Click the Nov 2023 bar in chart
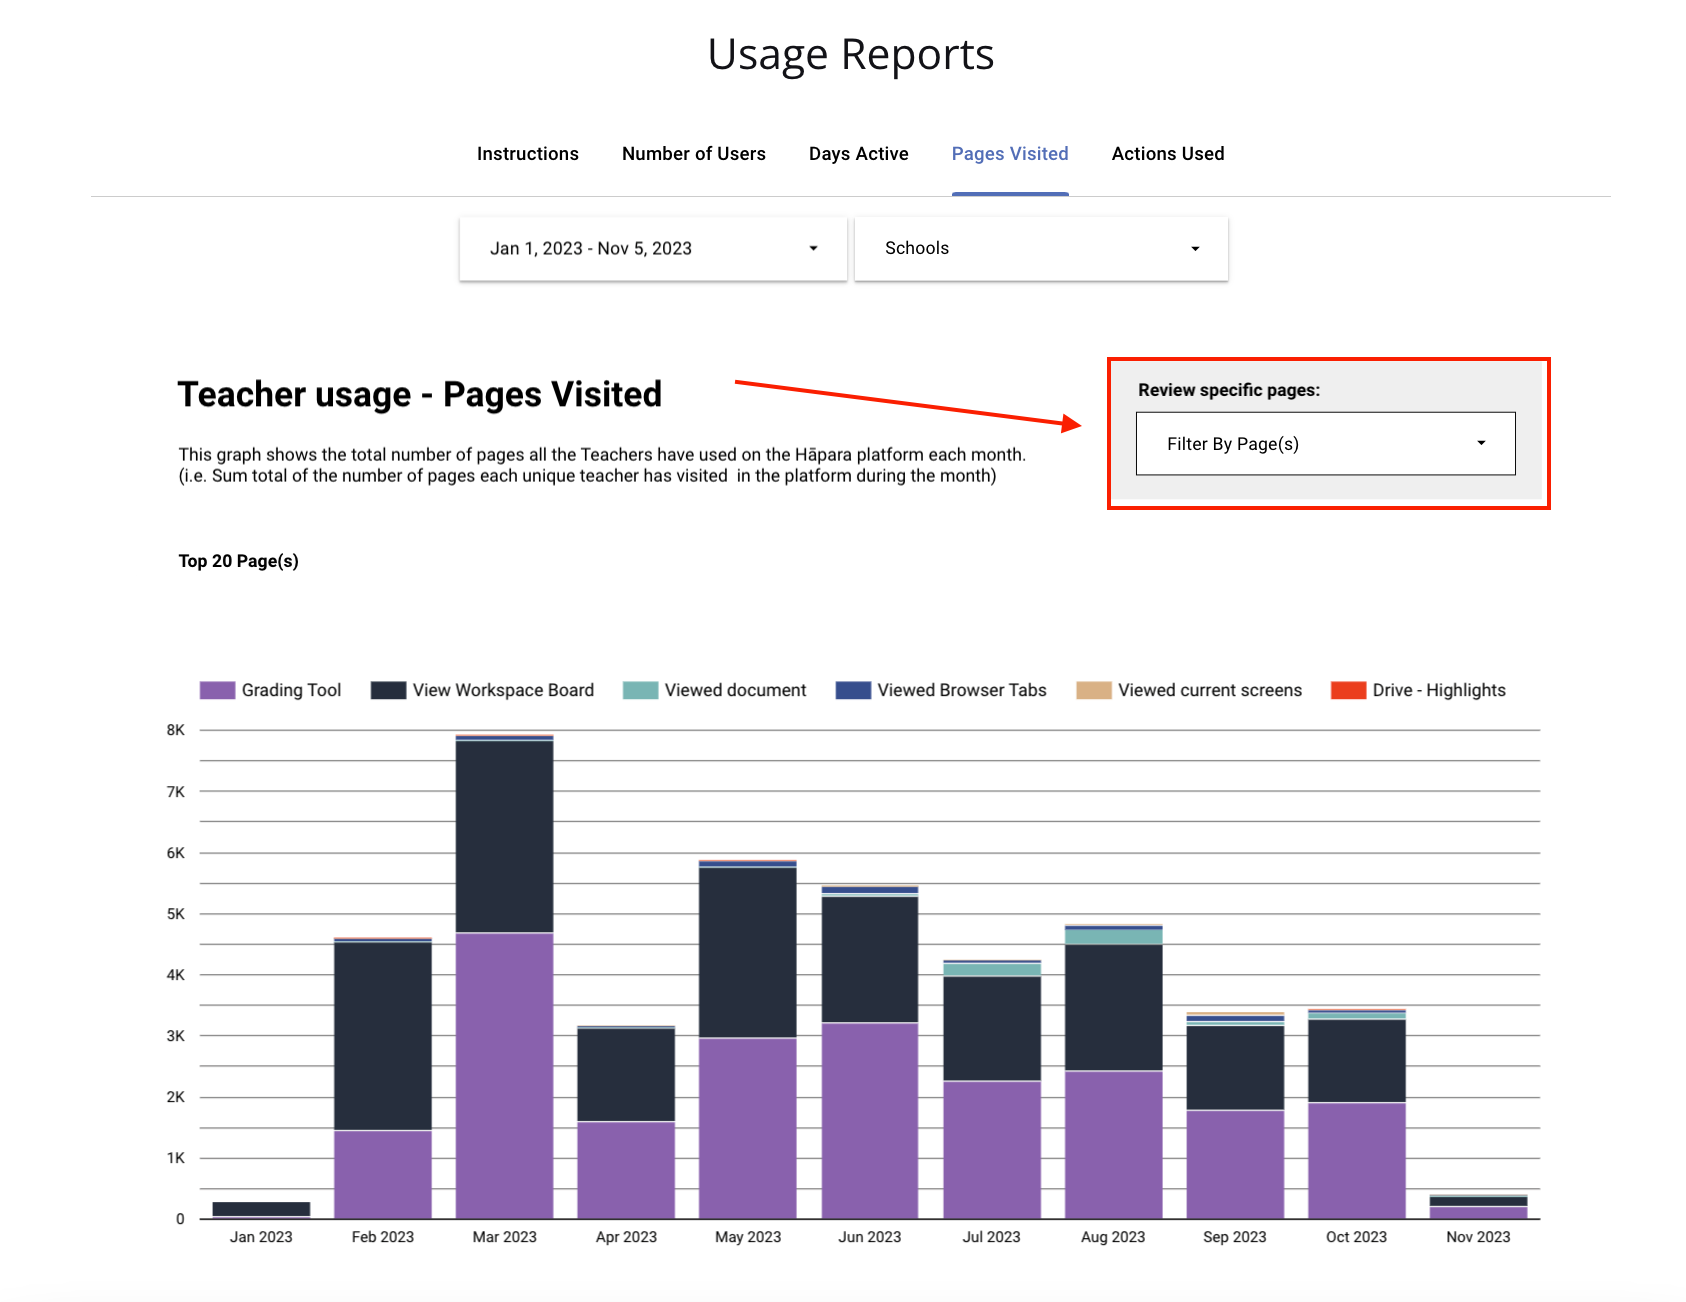1686x1302 pixels. pos(1479,1207)
